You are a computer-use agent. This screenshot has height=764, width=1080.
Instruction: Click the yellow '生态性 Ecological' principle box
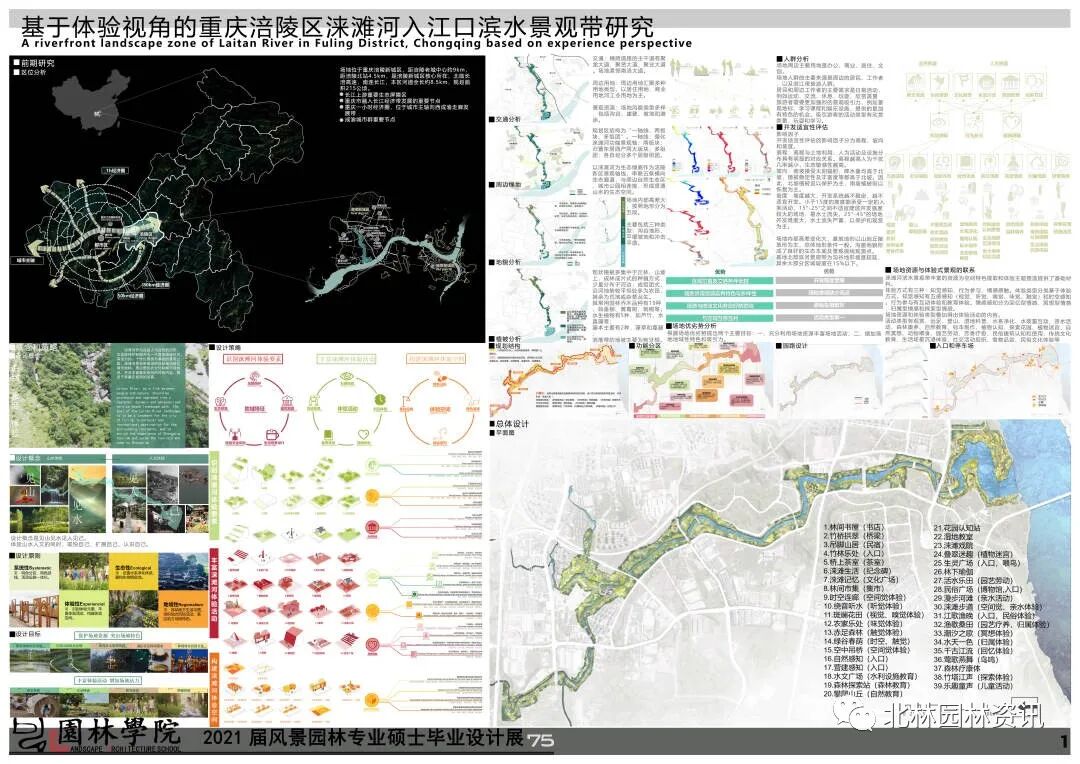[134, 572]
